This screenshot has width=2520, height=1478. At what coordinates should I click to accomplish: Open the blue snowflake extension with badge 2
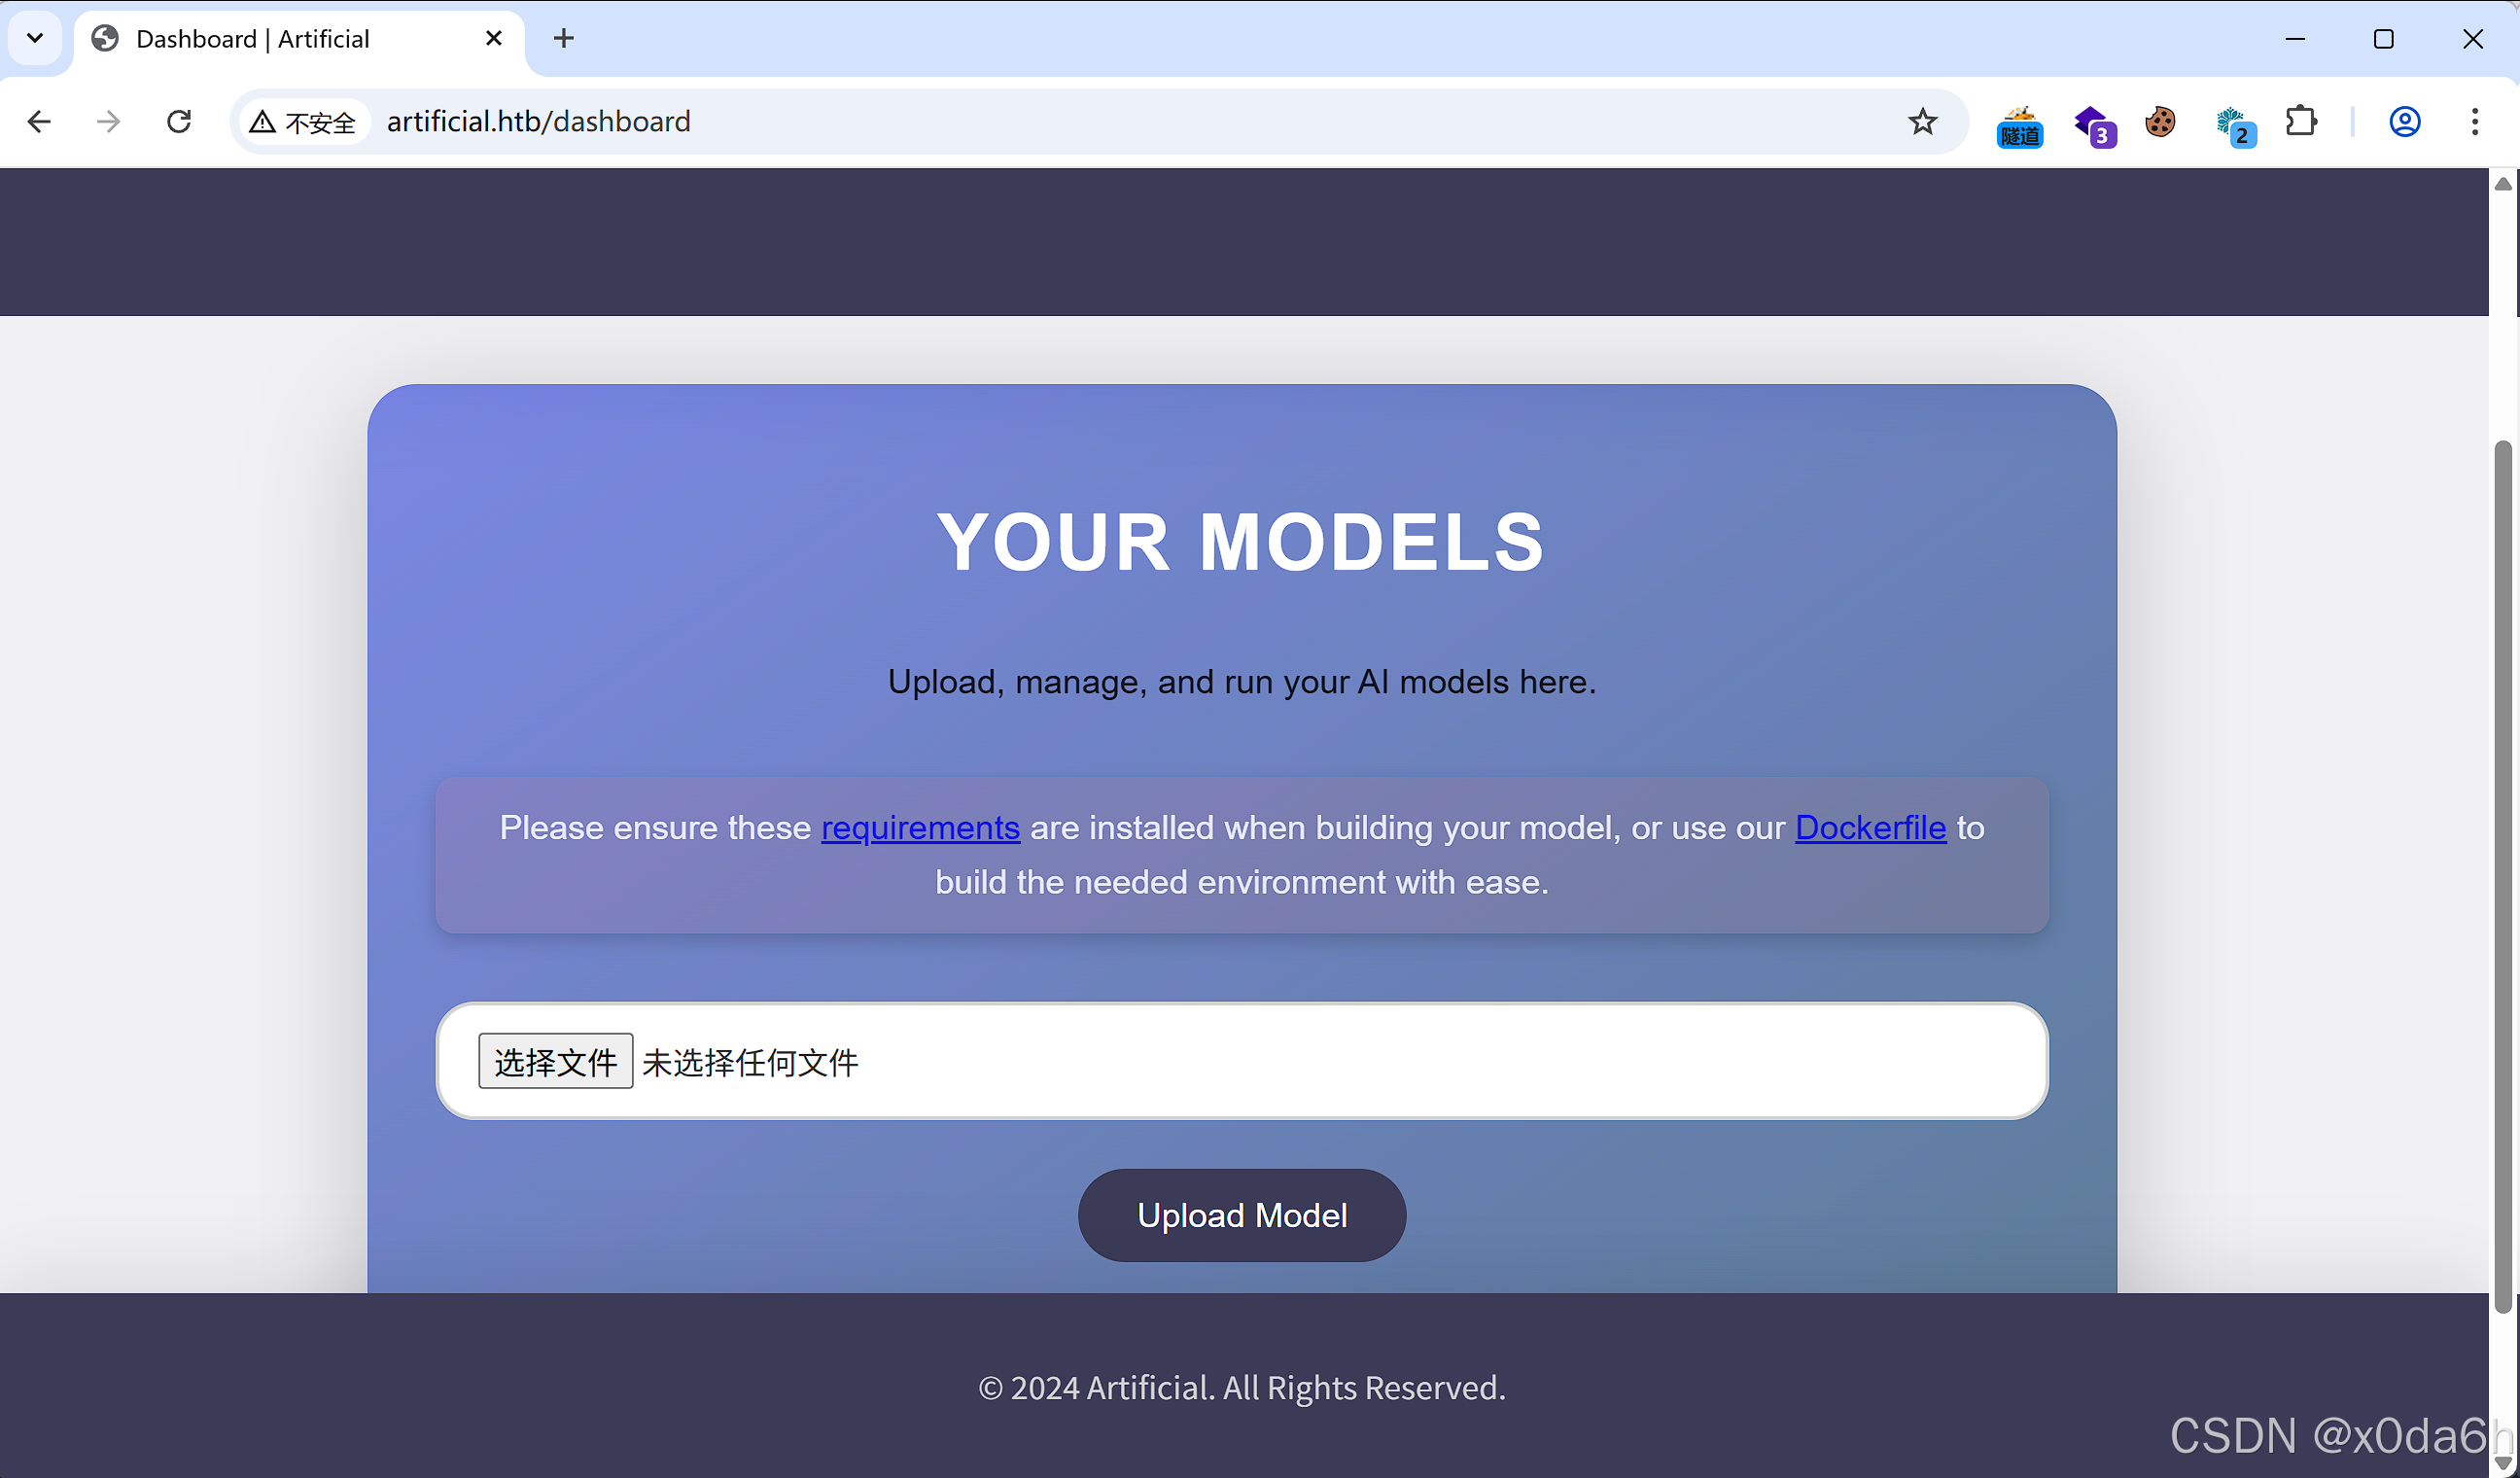(2234, 125)
